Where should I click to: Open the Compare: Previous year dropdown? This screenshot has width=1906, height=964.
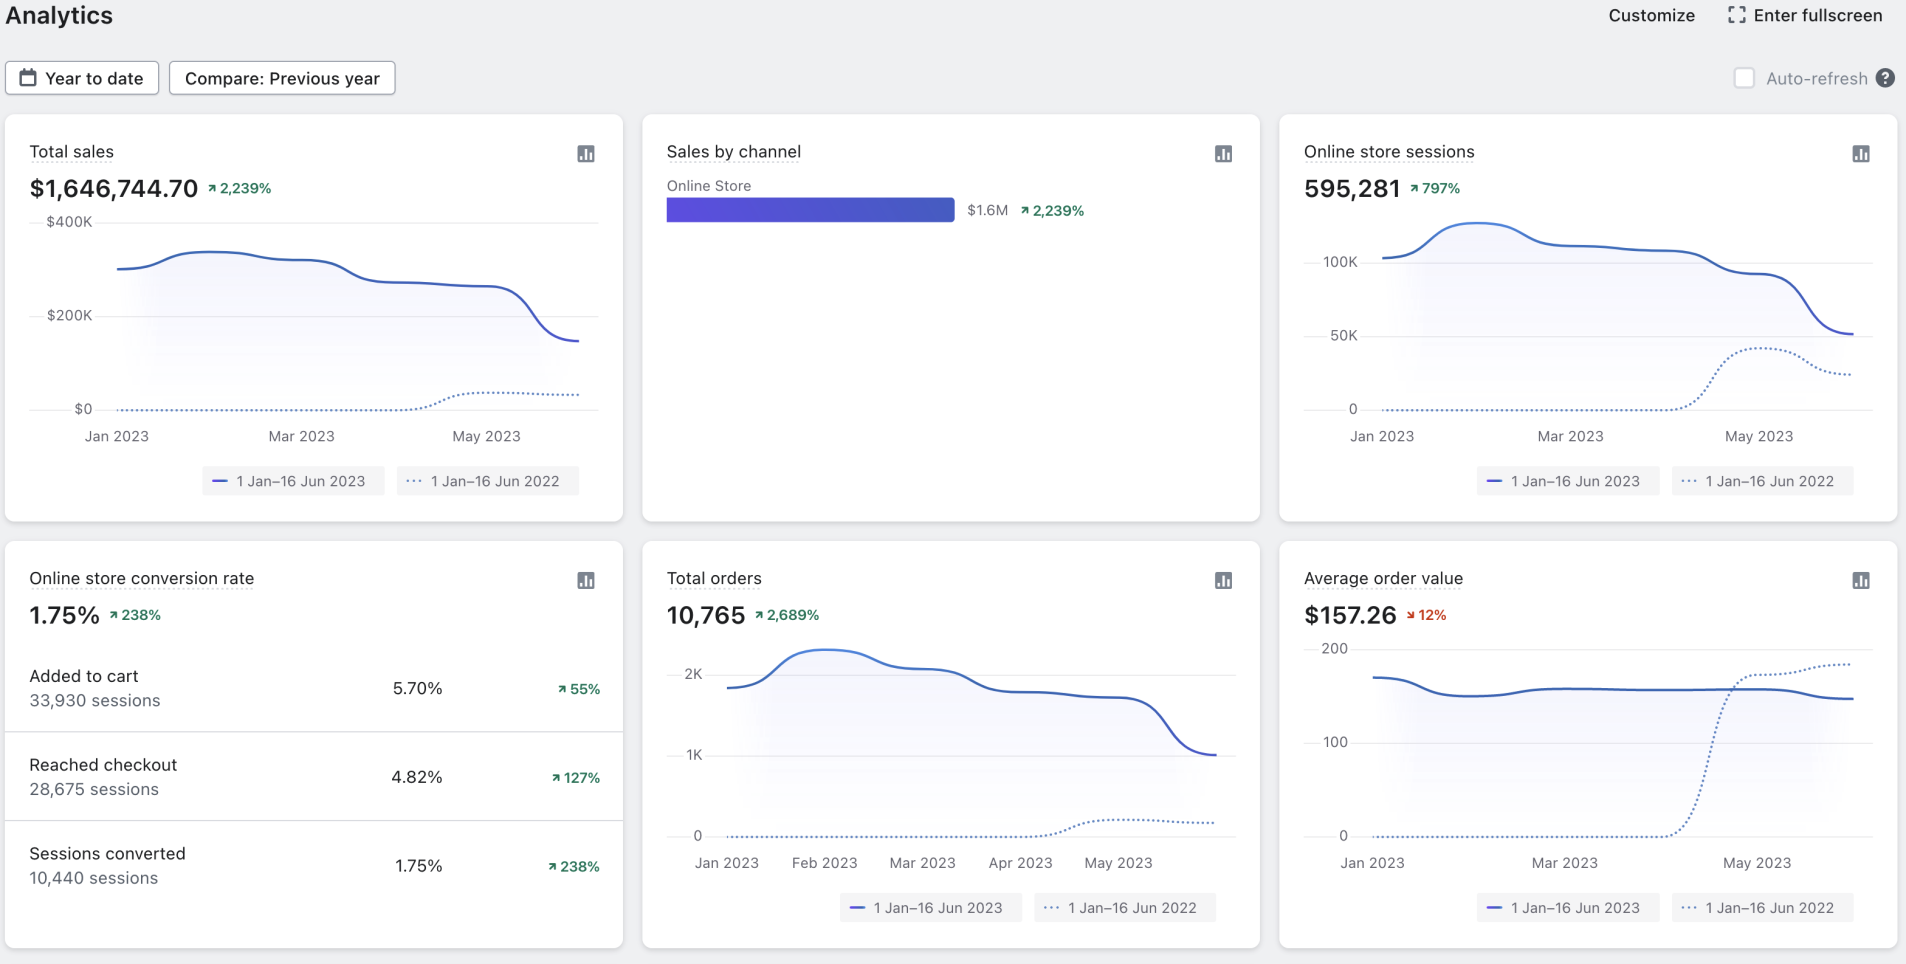282,78
